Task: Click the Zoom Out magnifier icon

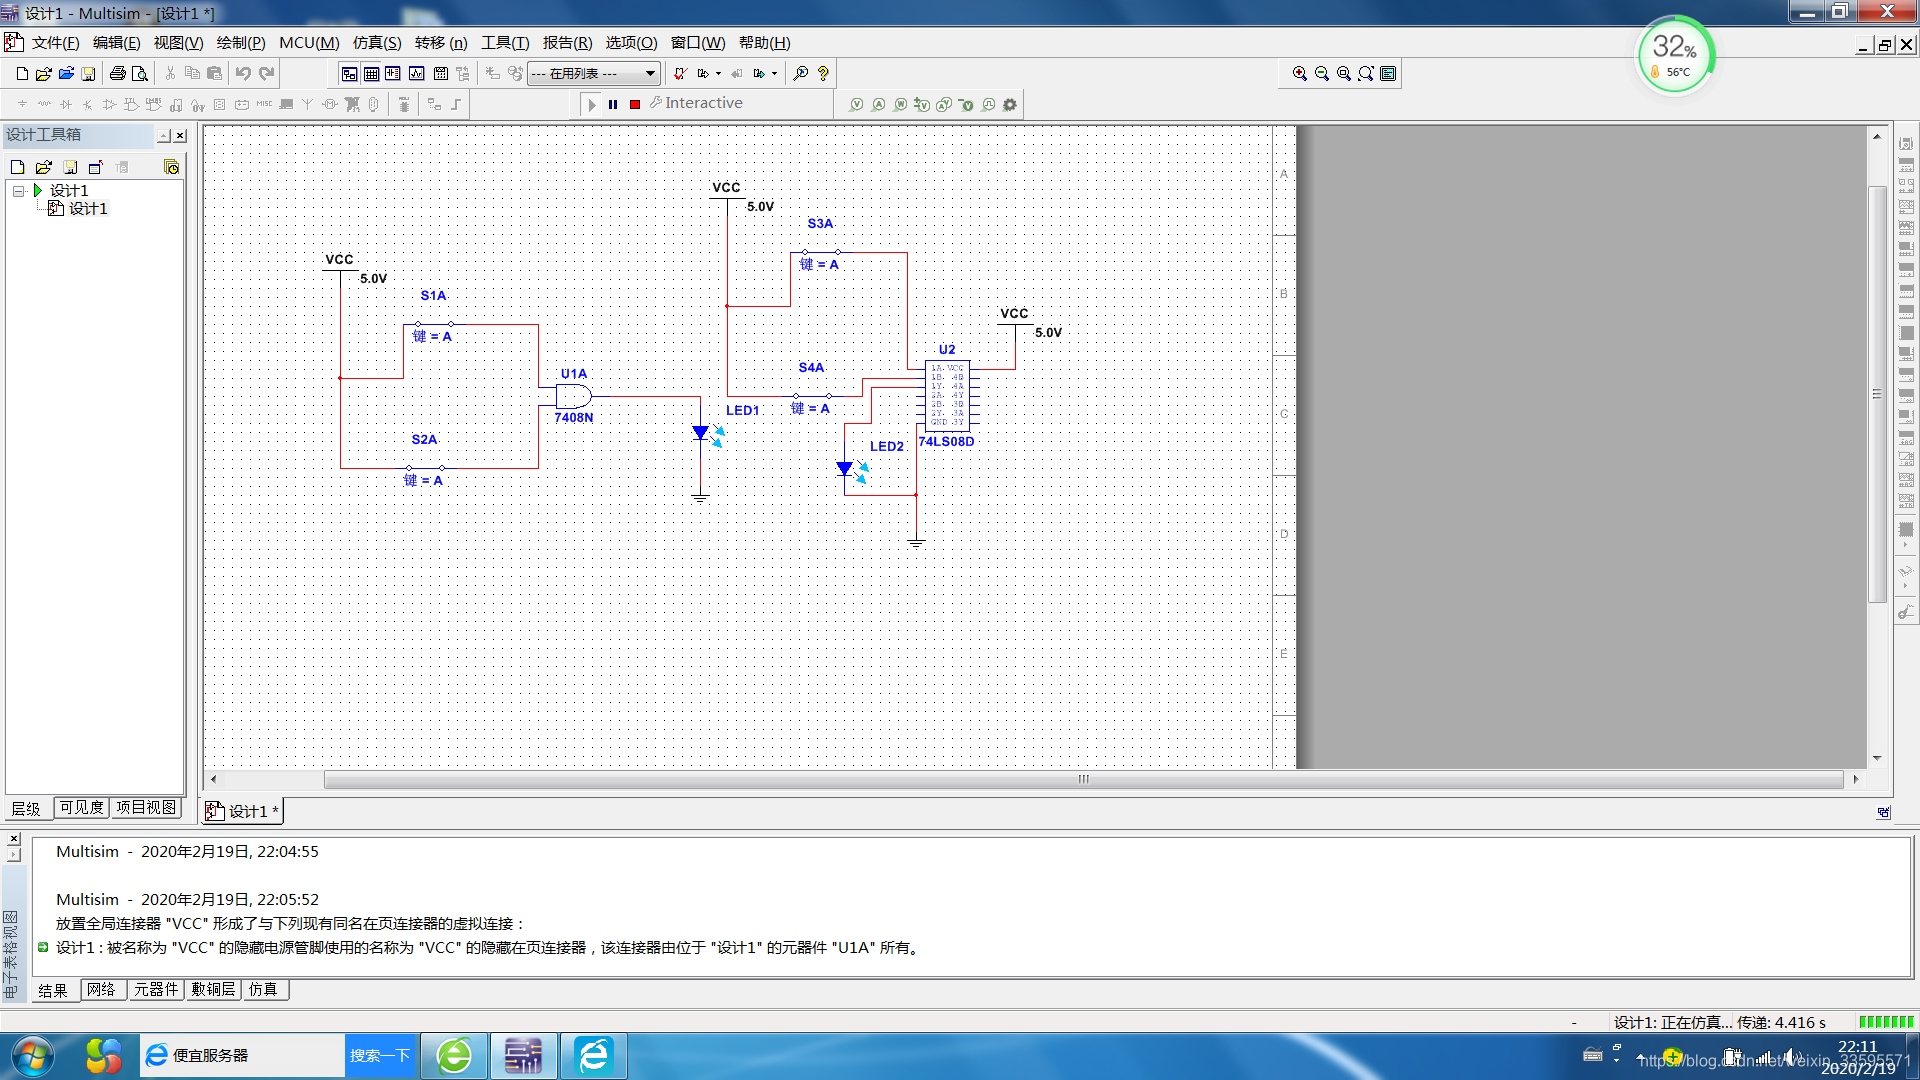Action: click(1322, 74)
